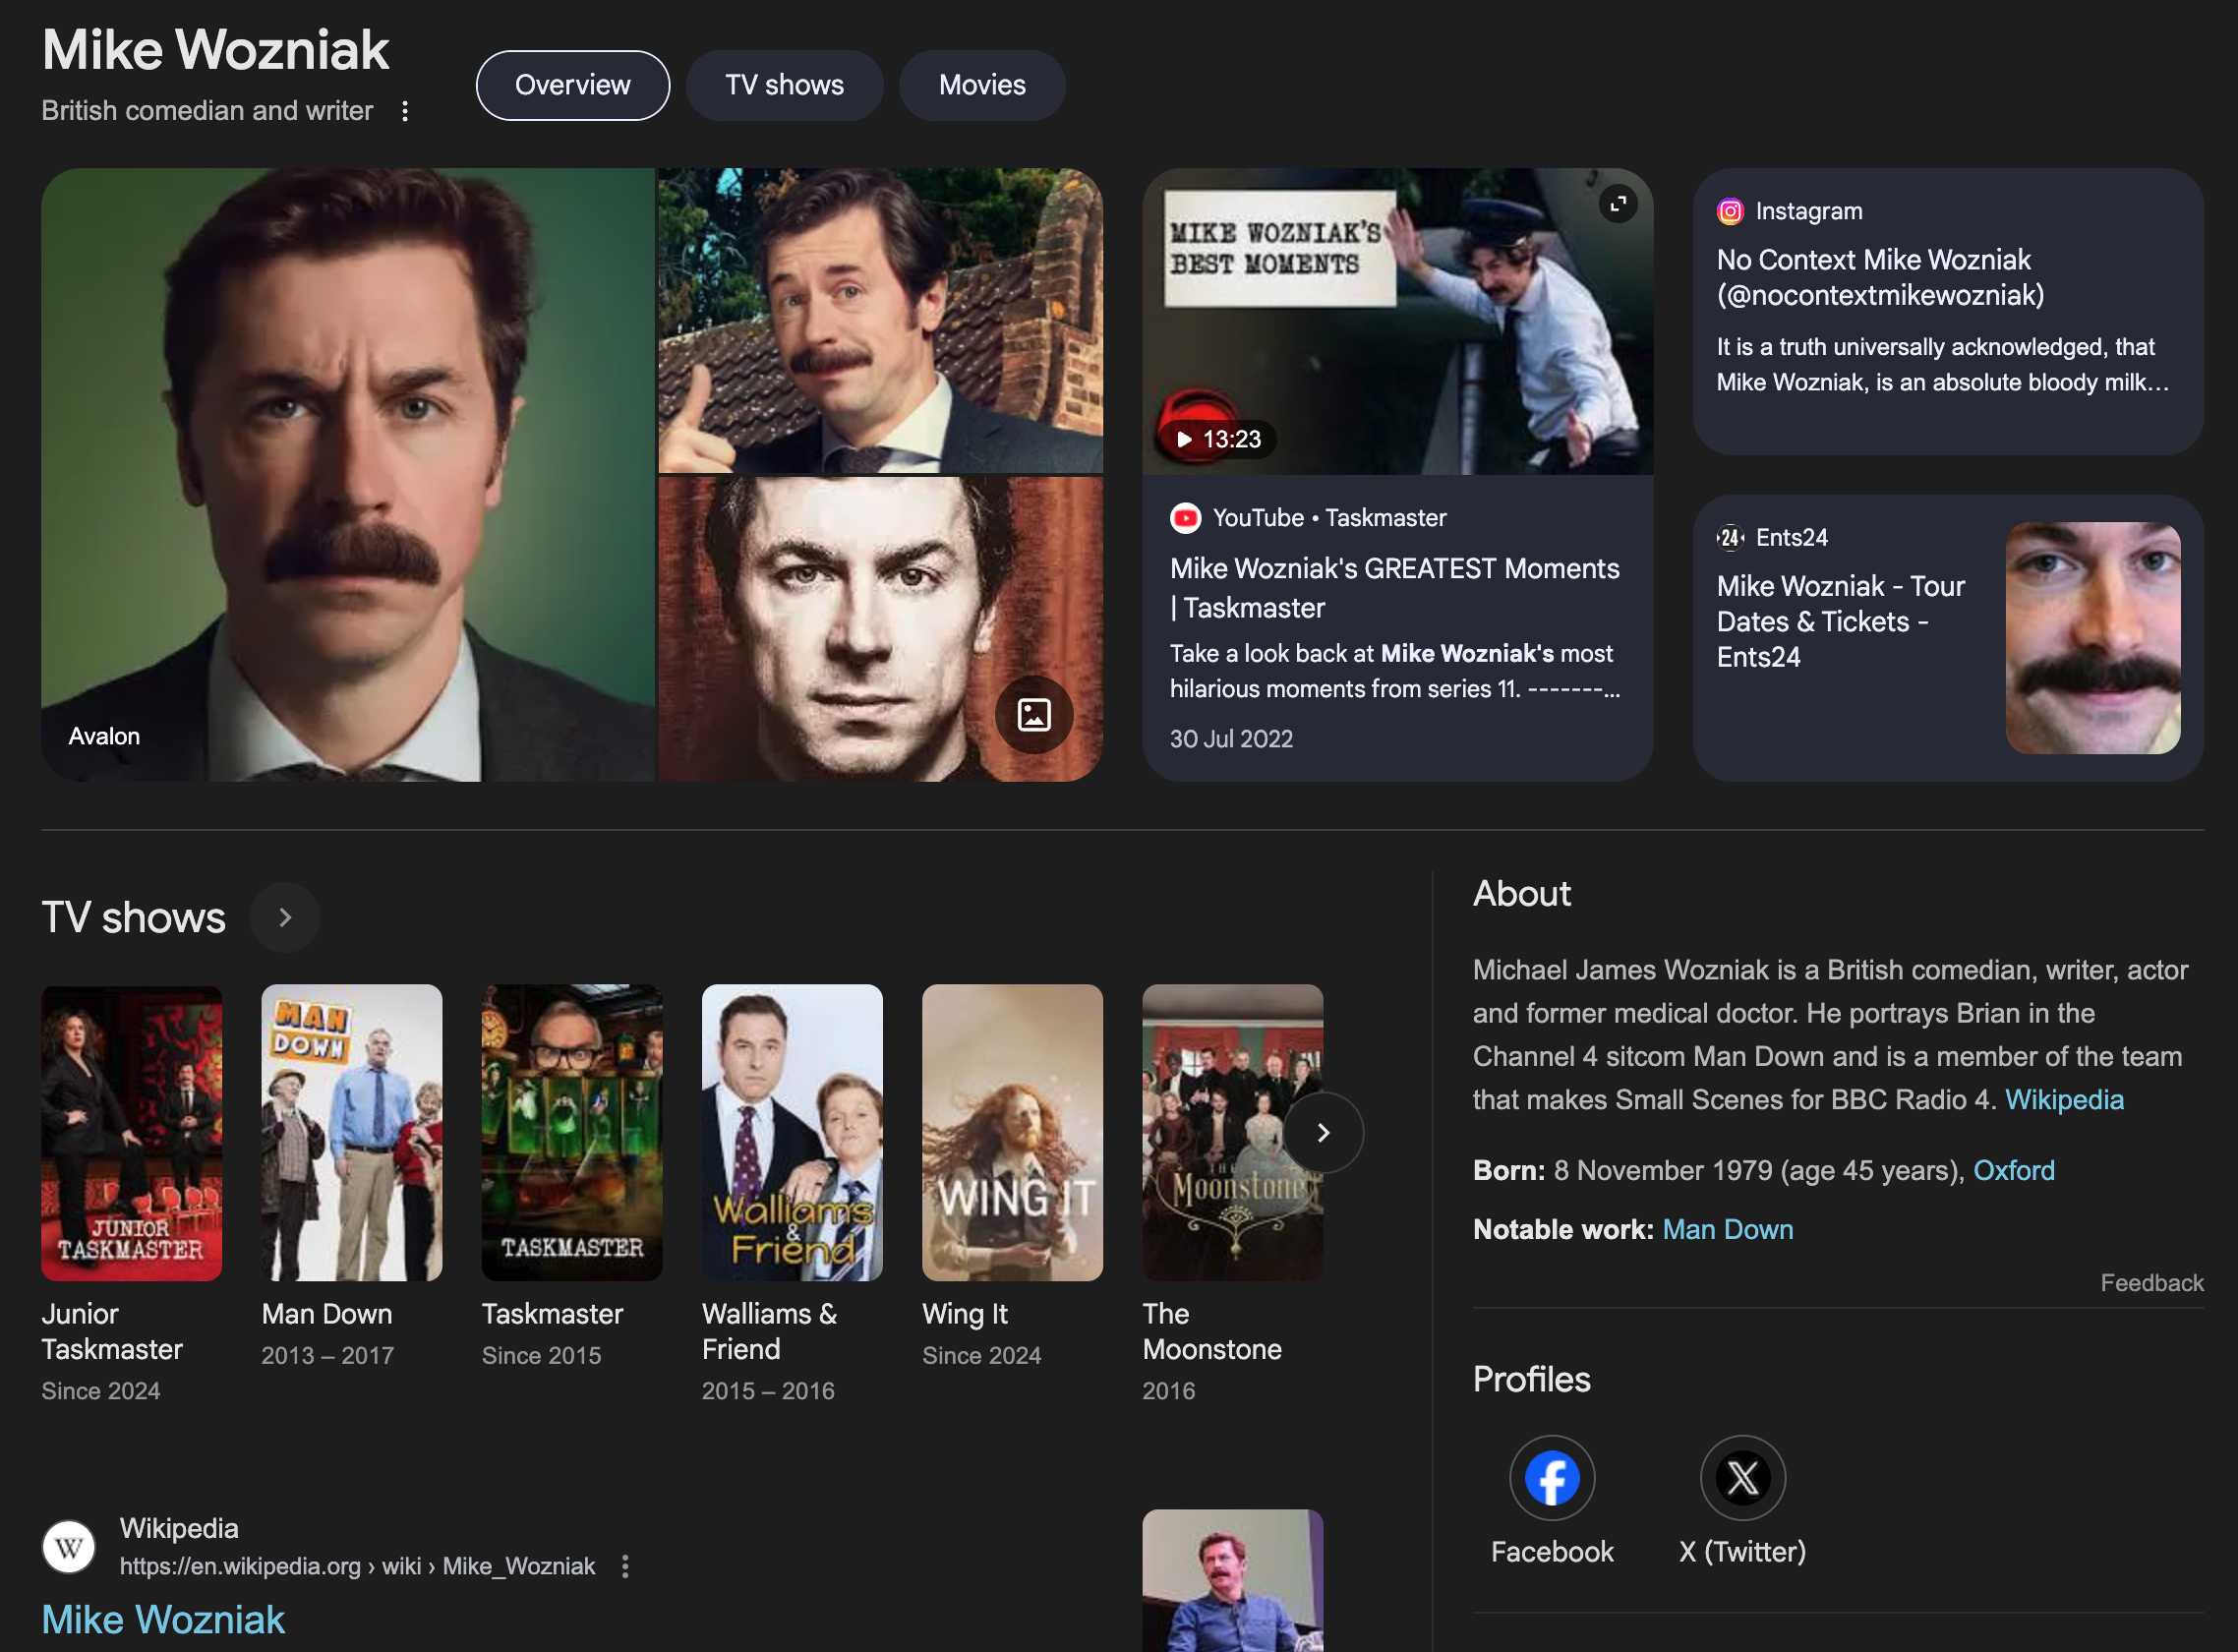
Task: Open the thumbnail beside the Wikipedia result
Action: pyautogui.click(x=1232, y=1580)
